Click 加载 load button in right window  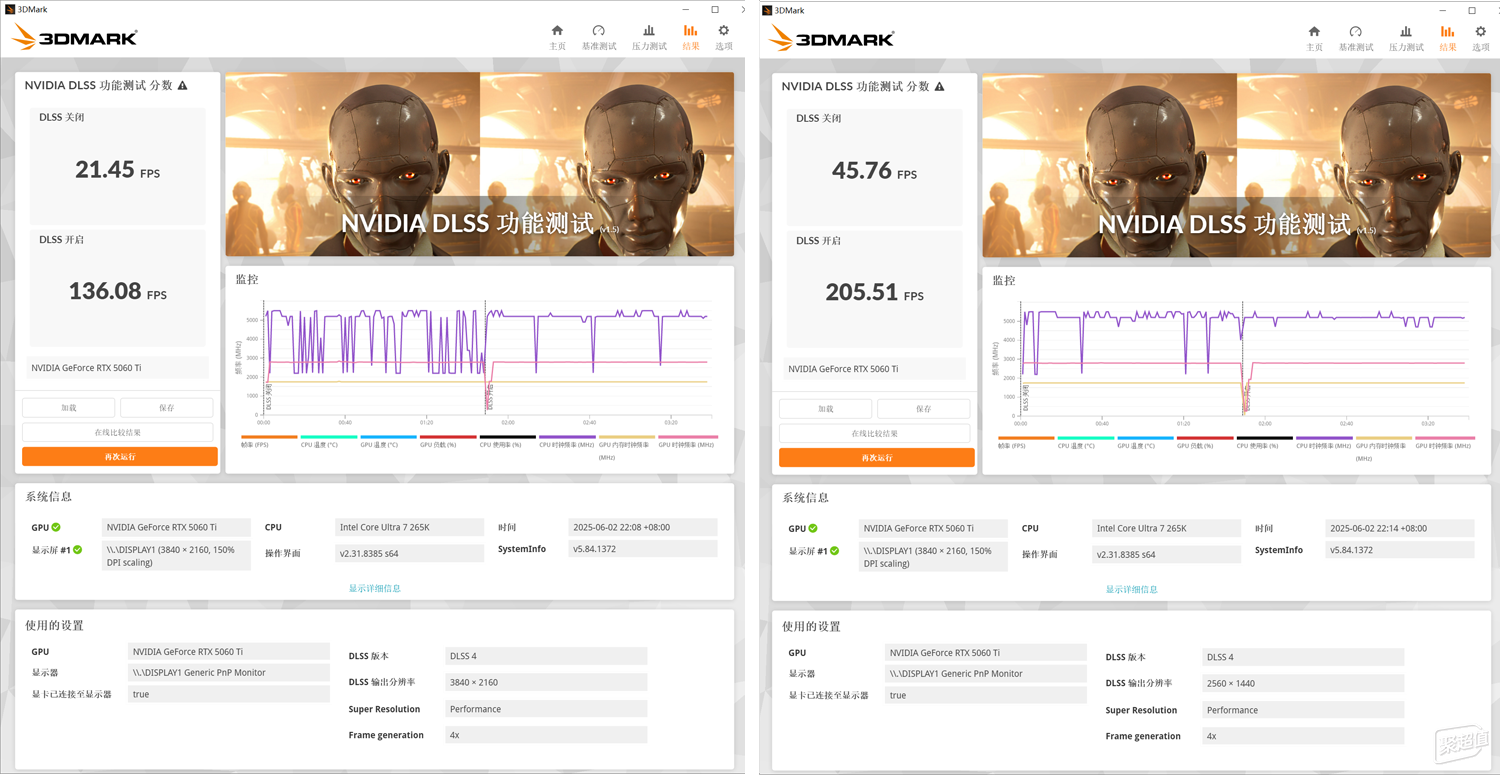coord(825,409)
